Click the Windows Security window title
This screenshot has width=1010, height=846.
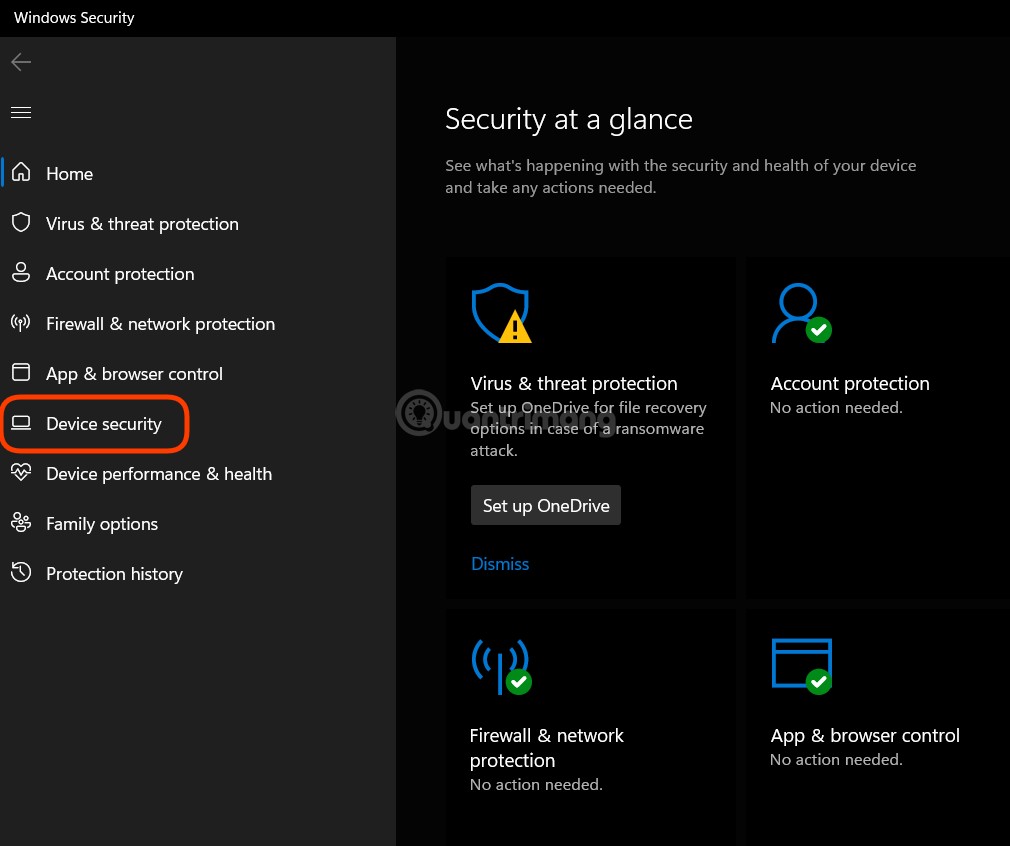click(x=74, y=17)
